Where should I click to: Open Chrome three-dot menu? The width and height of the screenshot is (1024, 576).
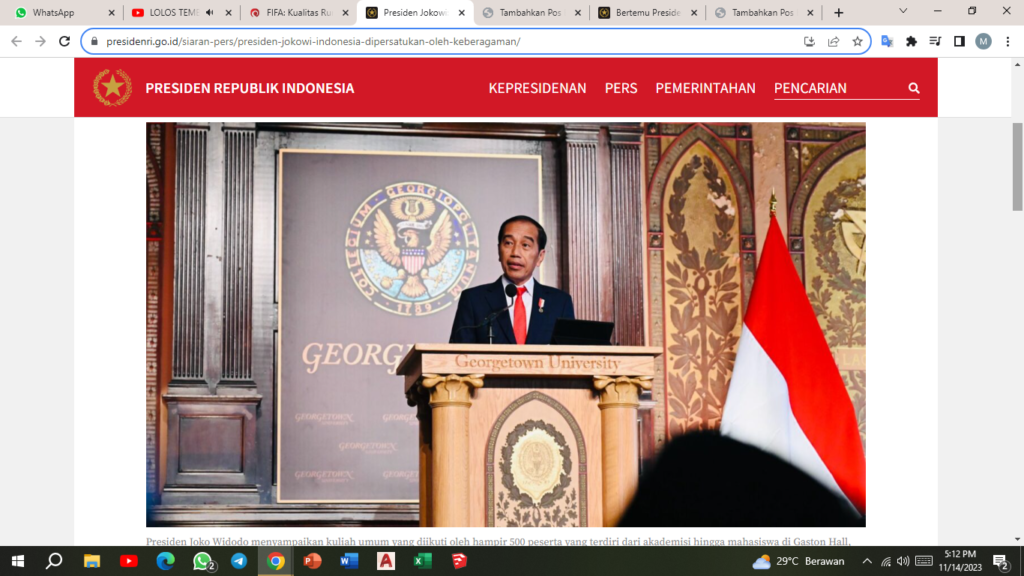(1008, 41)
